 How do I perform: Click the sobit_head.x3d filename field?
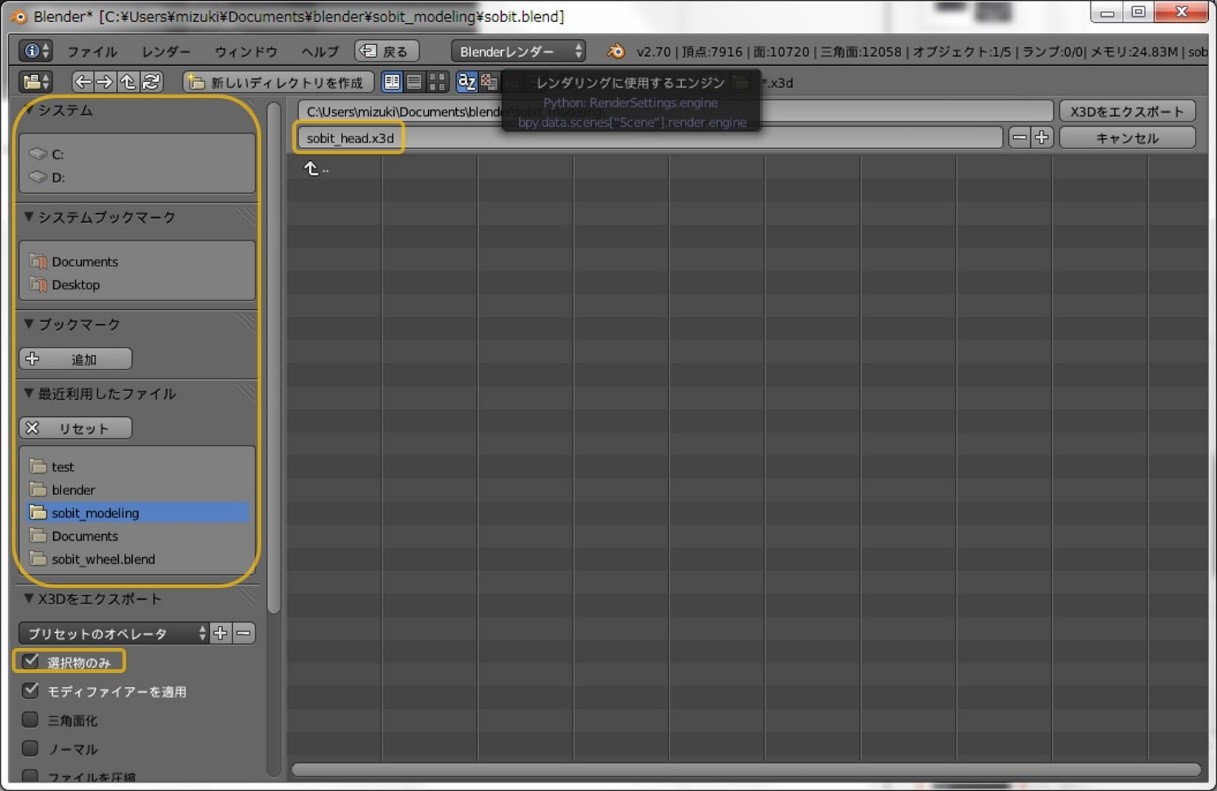pyautogui.click(x=649, y=138)
